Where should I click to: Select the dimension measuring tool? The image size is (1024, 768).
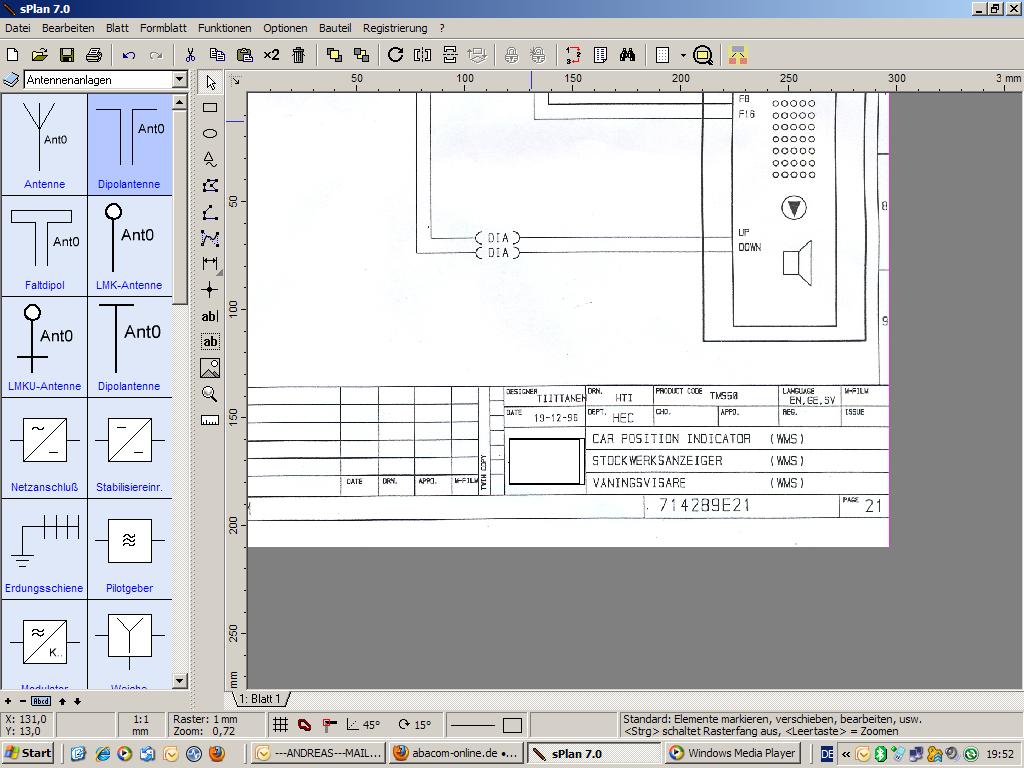click(210, 264)
